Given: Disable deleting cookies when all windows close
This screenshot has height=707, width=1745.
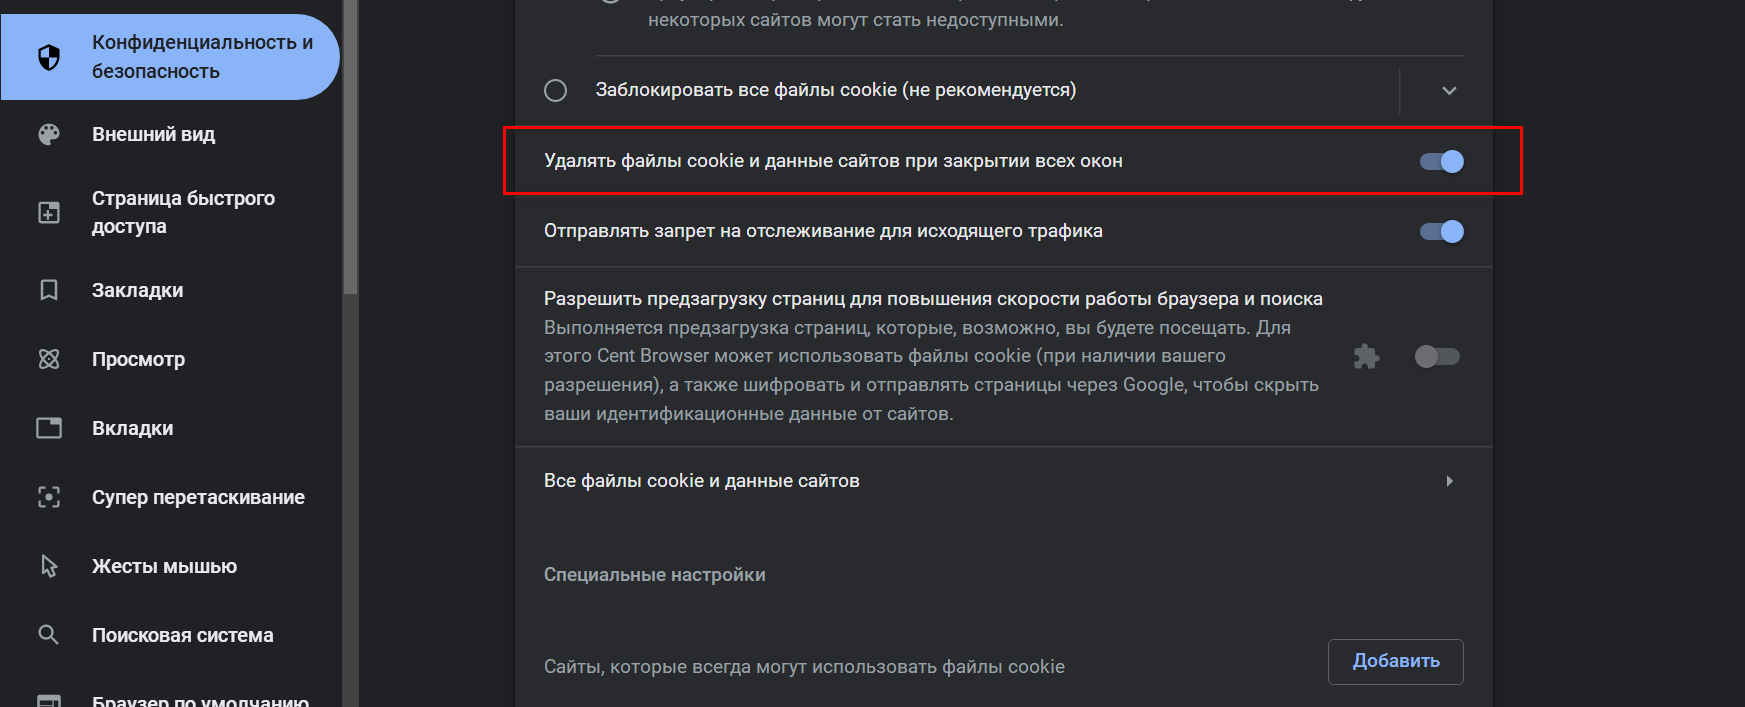Looking at the screenshot, I should pyautogui.click(x=1441, y=161).
